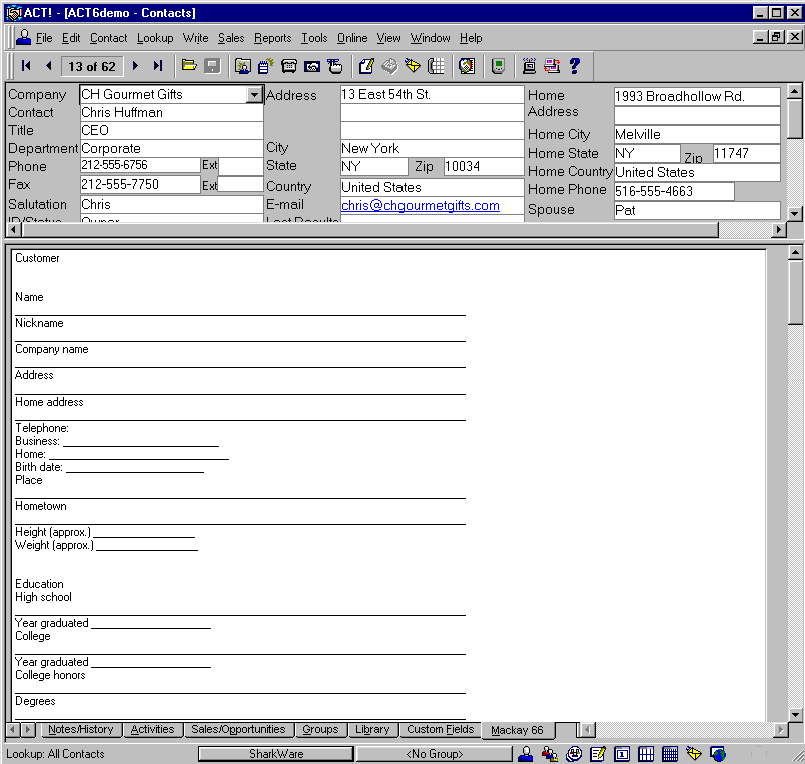
Task: Jump to the last contact record
Action: coord(158,66)
